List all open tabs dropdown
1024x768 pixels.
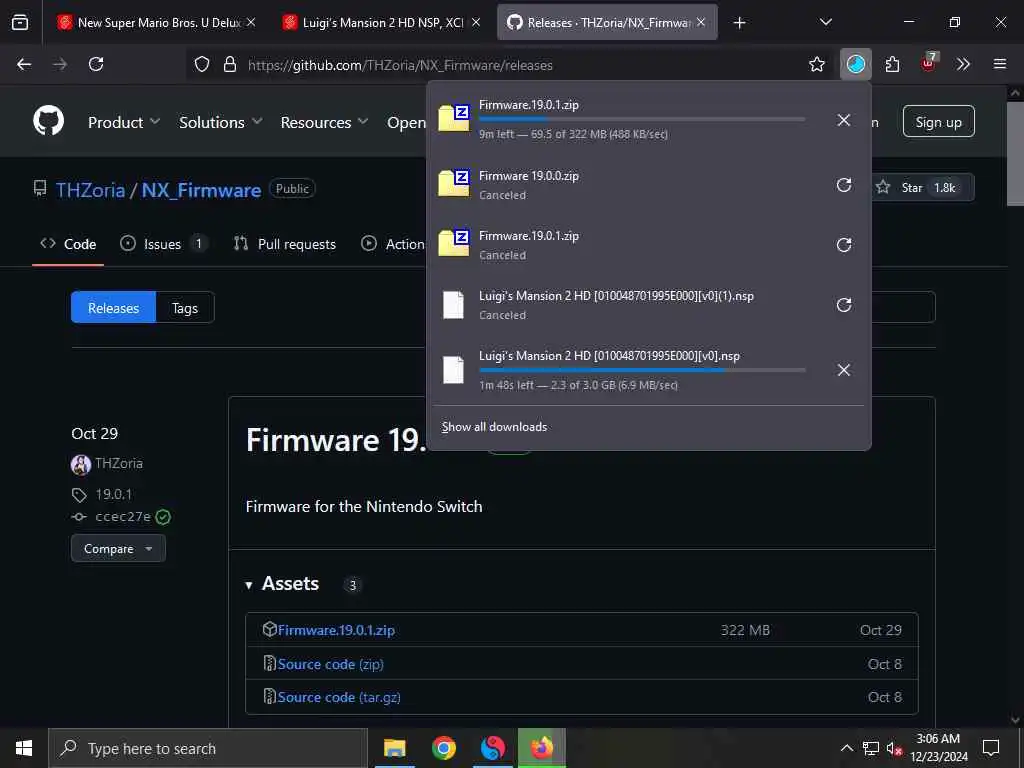pos(825,22)
